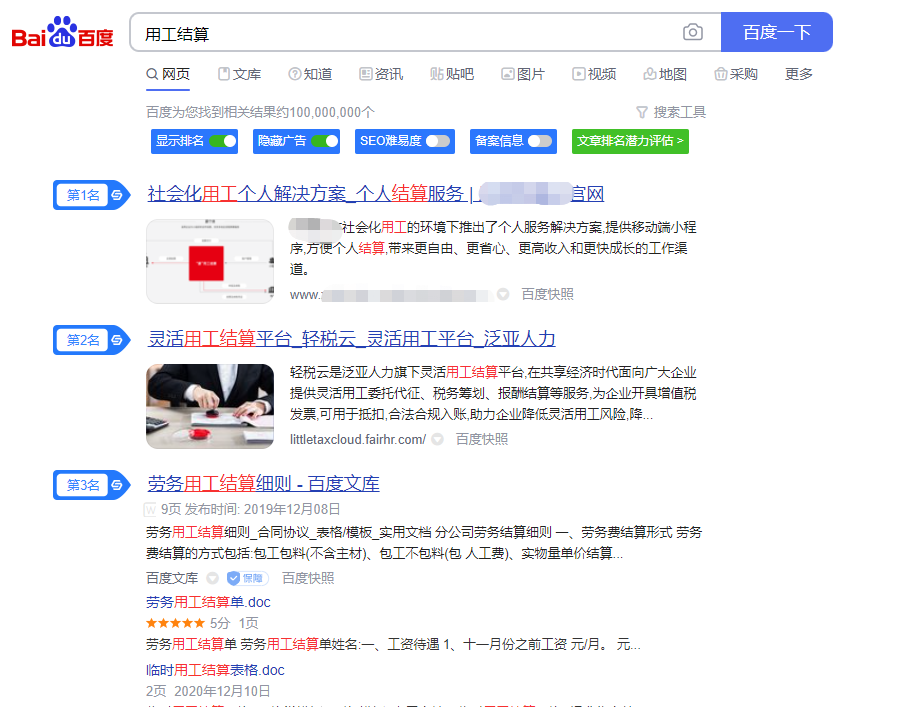Viewport: 922px width, 707px height.
Task: Open the 劳务用工结算细则 - 百度文库 result
Action: pyautogui.click(x=263, y=484)
